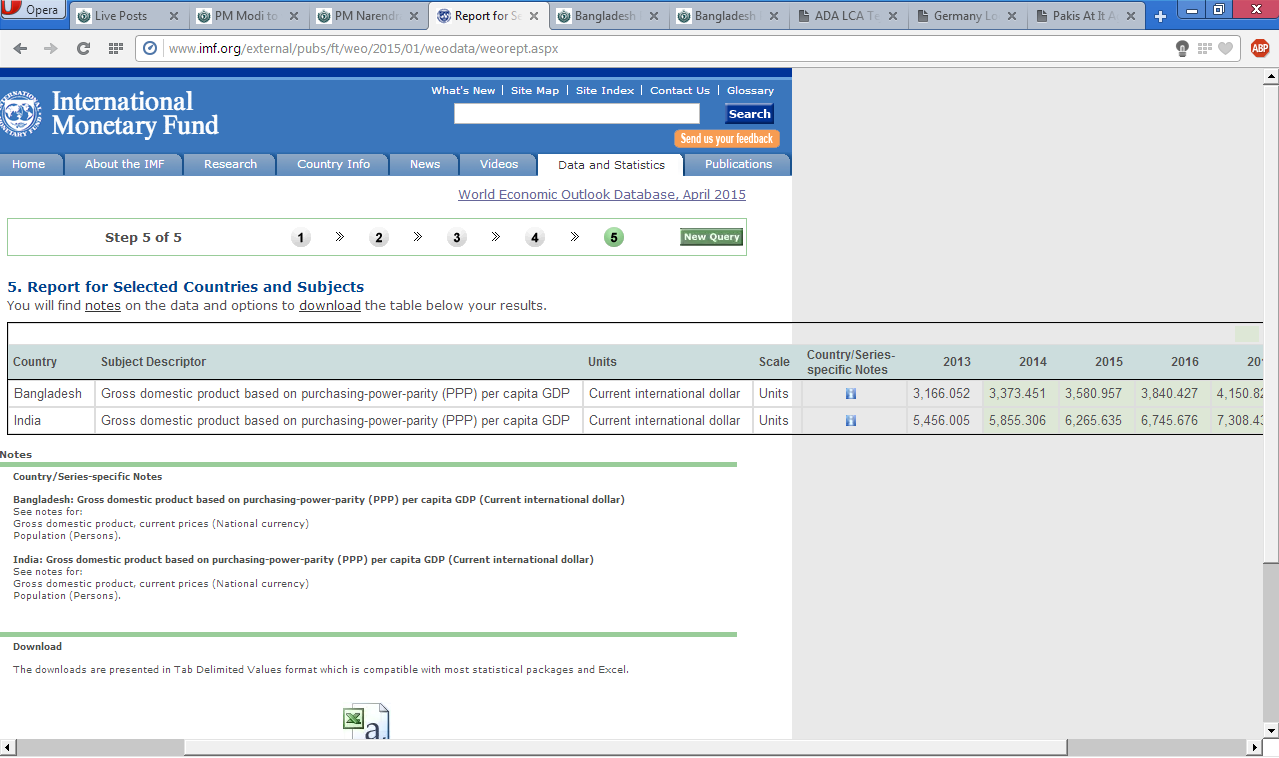Click the Send us your feedback button
The image size is (1279, 758).
pyautogui.click(x=727, y=139)
